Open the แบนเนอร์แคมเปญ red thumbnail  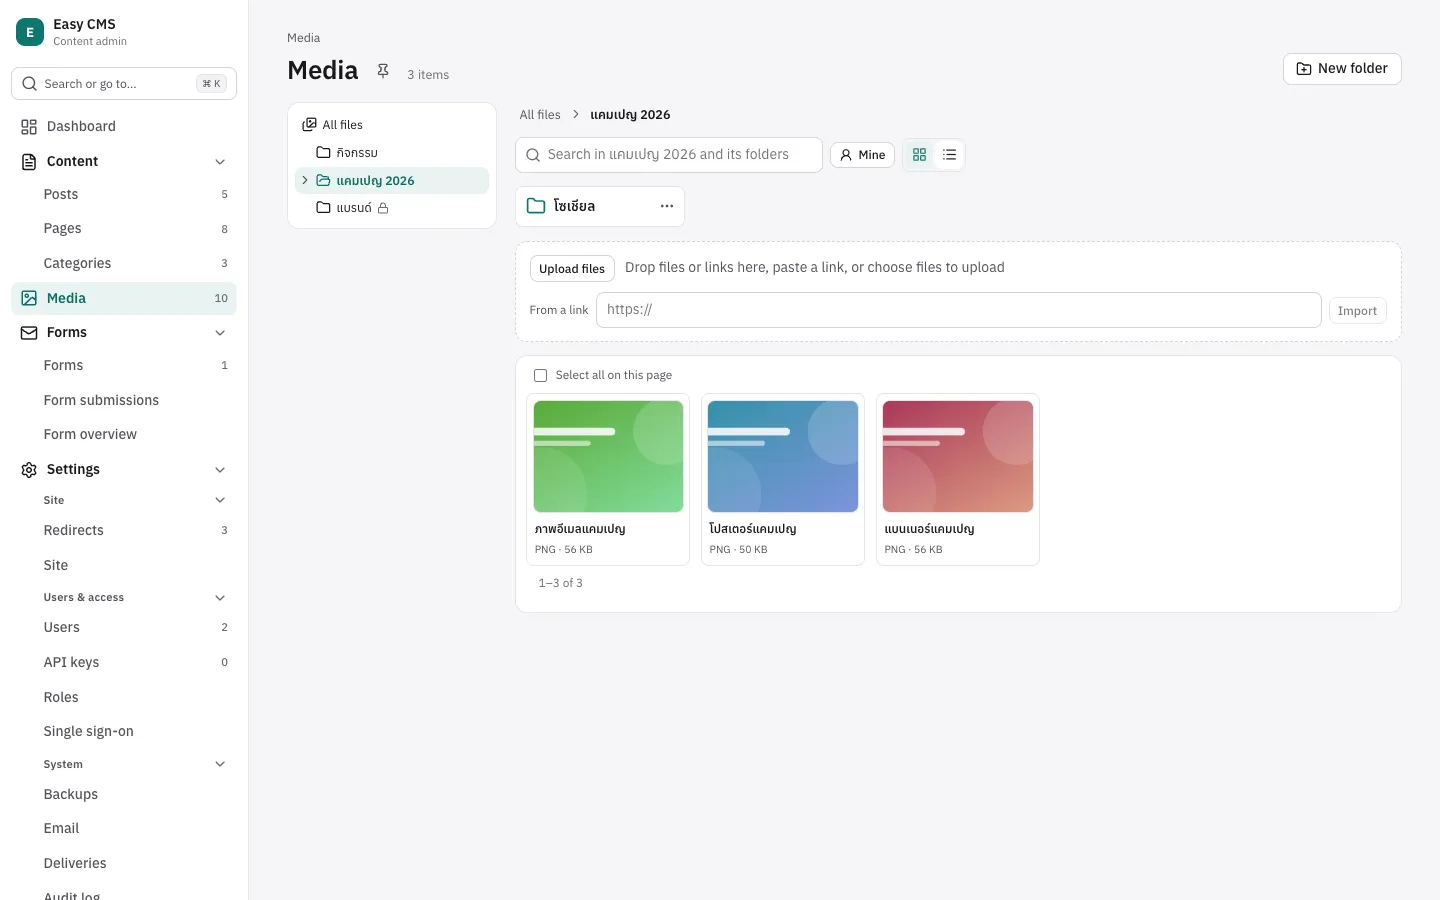pos(958,457)
